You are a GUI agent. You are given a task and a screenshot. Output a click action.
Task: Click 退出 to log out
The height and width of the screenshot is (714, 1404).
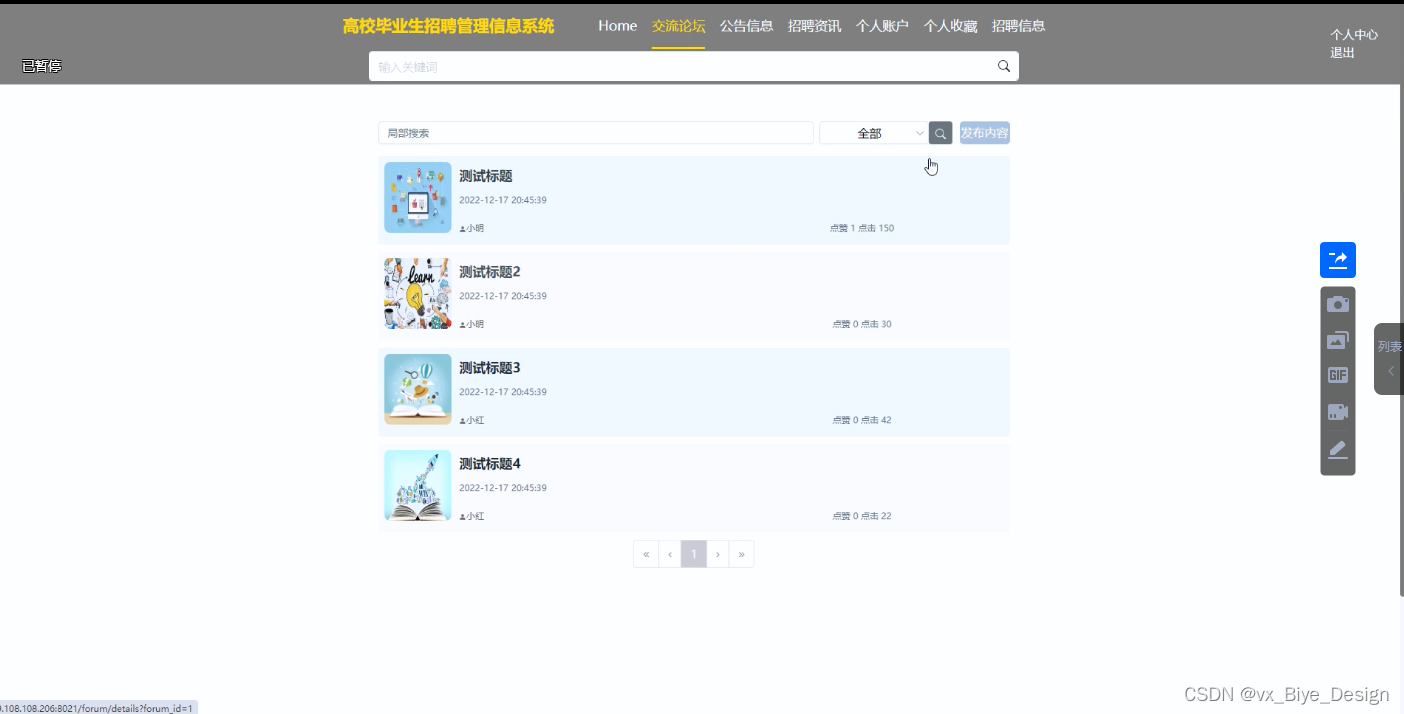1342,53
